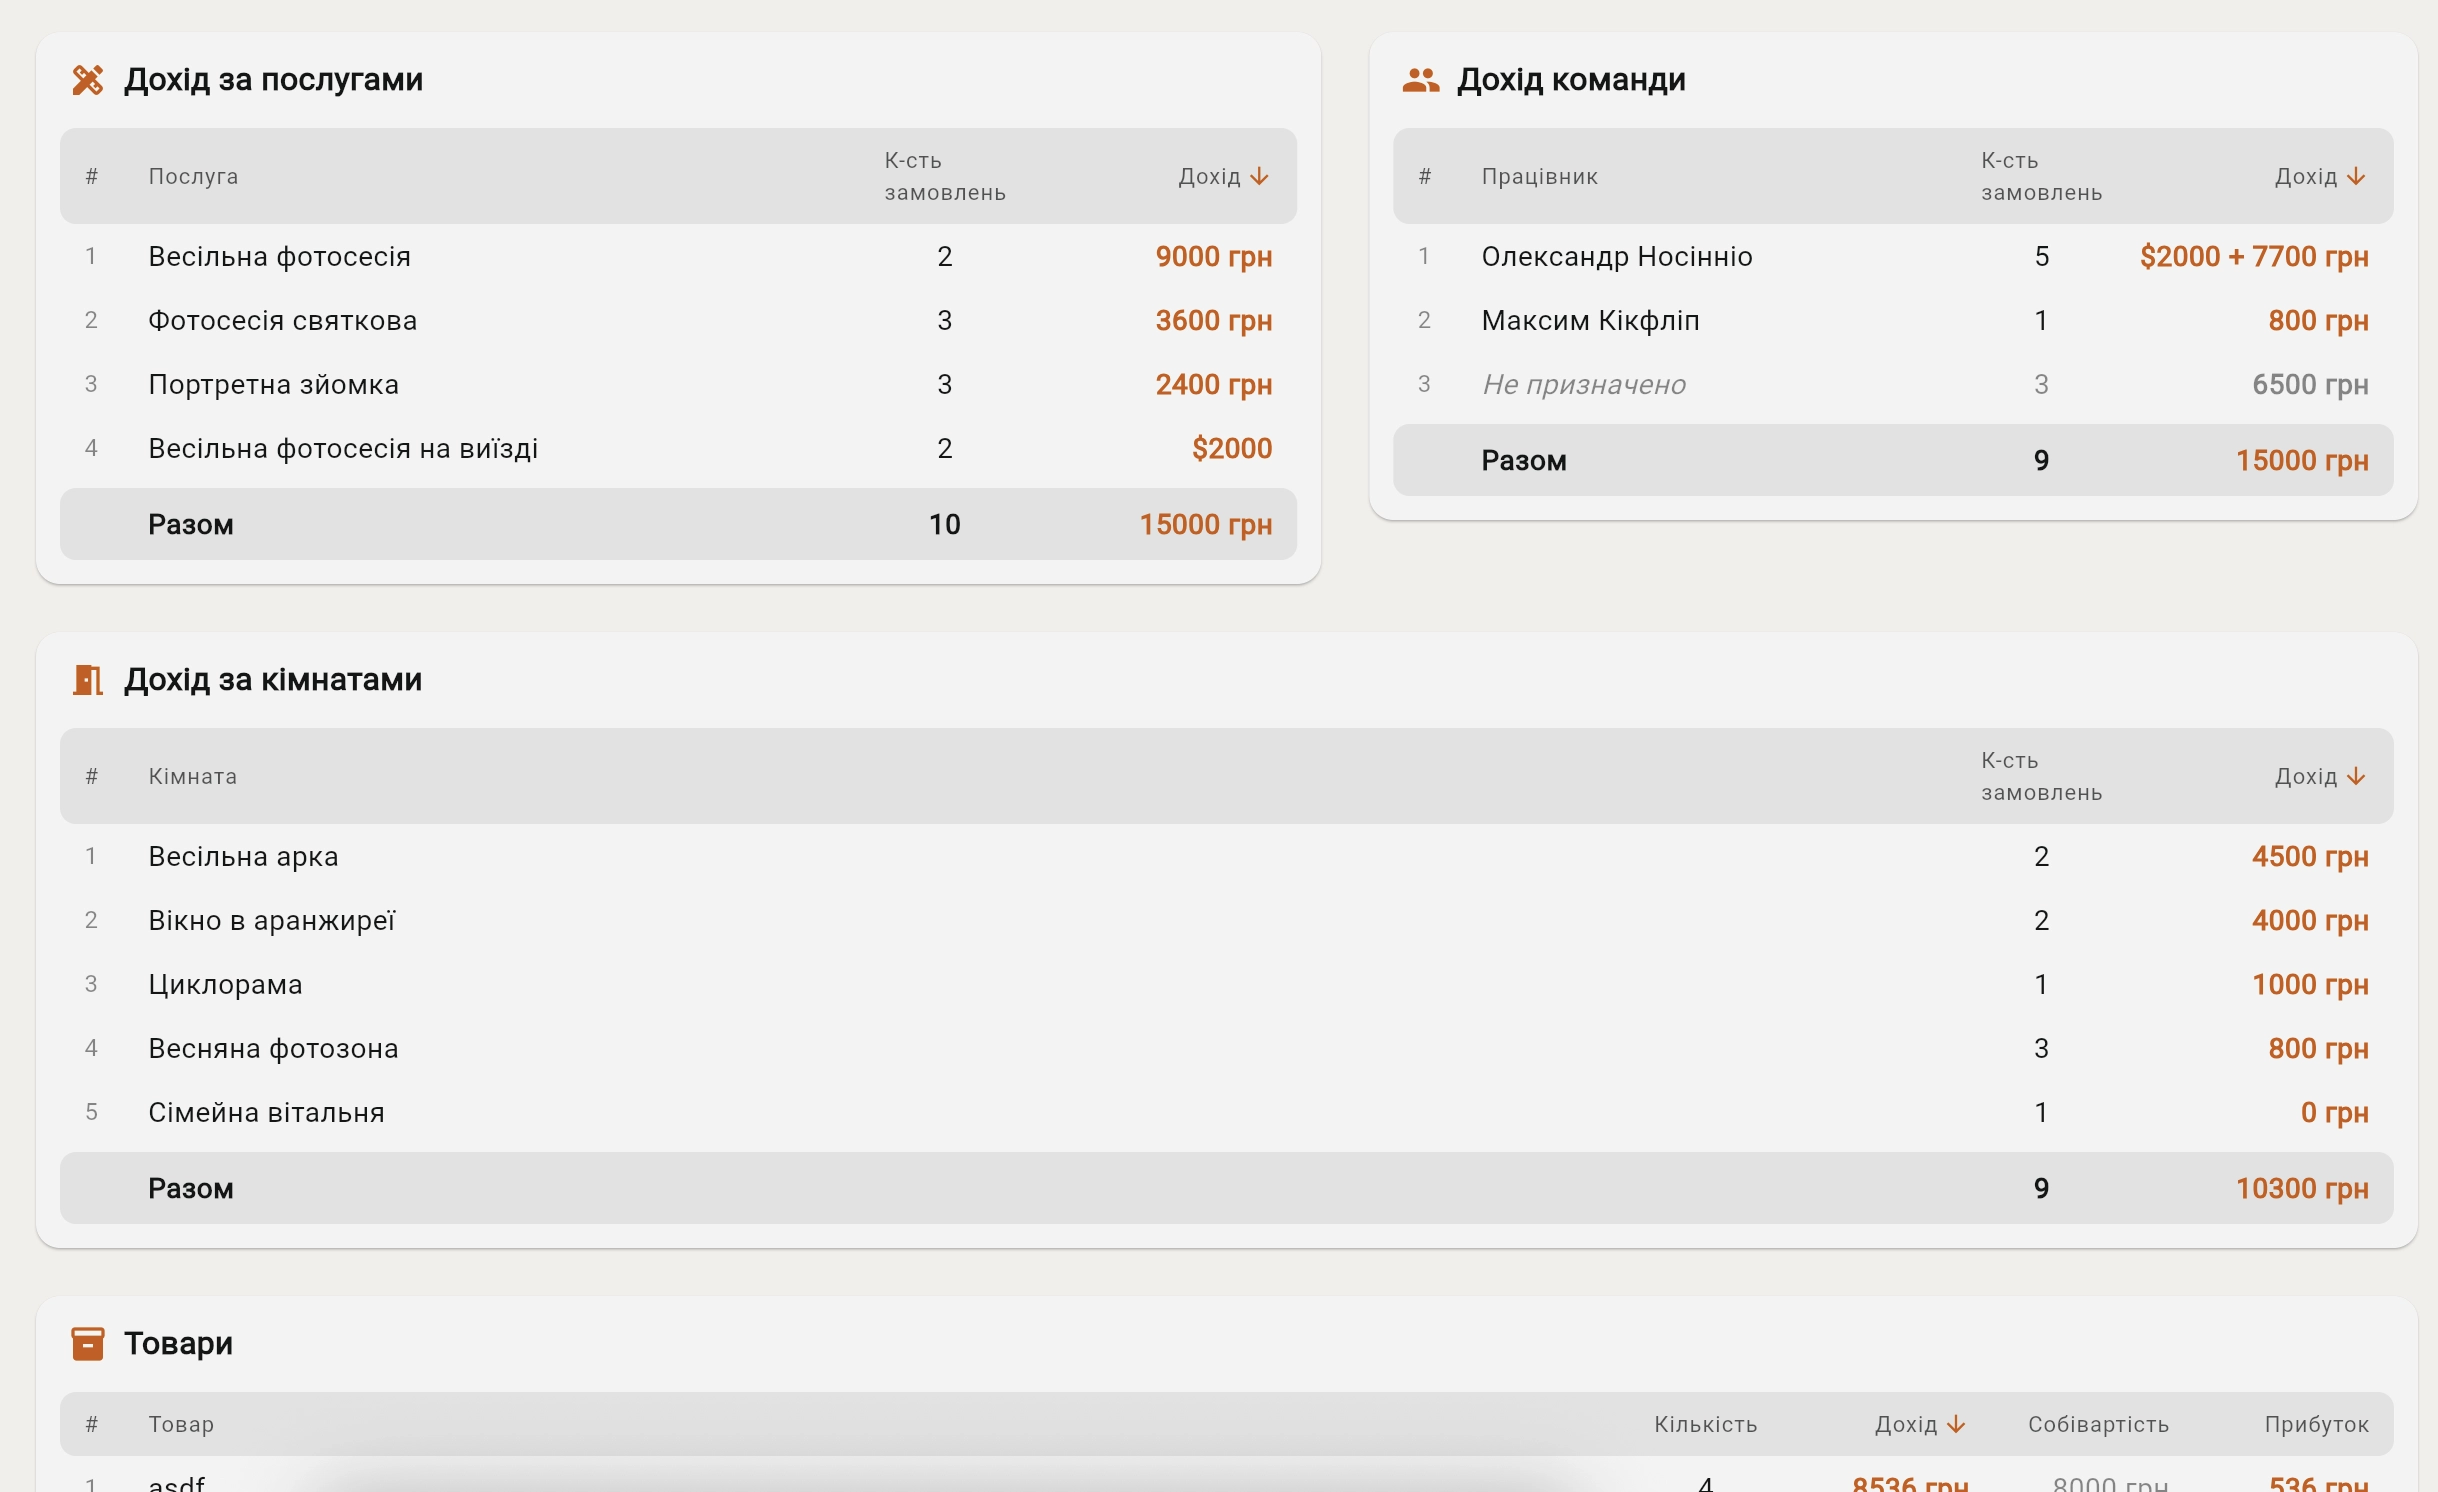Screen dimensions: 2438x1492
Task: Click sort arrow next to Дохід in team table
Action: pyautogui.click(x=2357, y=177)
